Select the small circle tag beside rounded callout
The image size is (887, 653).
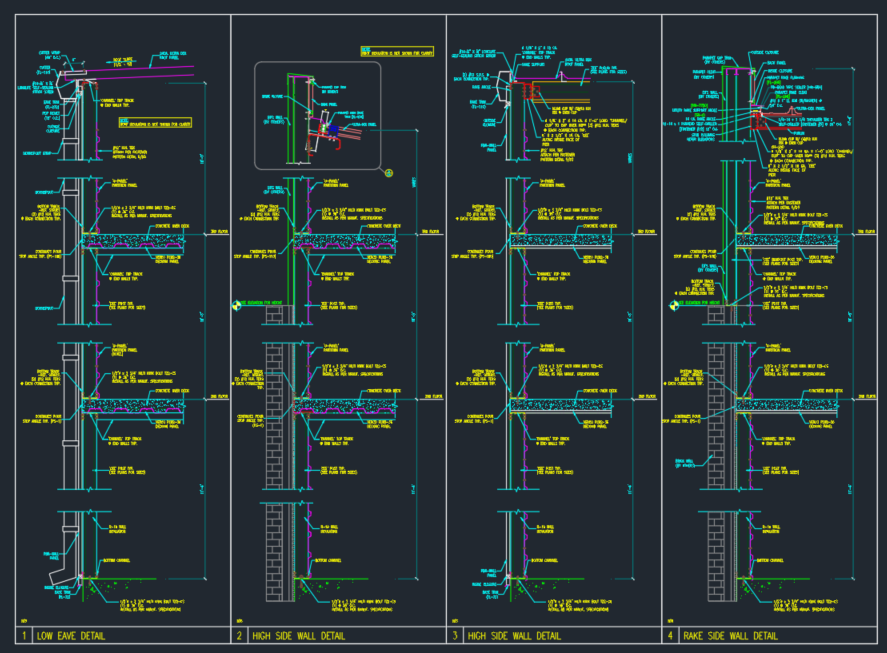[x=388, y=172]
